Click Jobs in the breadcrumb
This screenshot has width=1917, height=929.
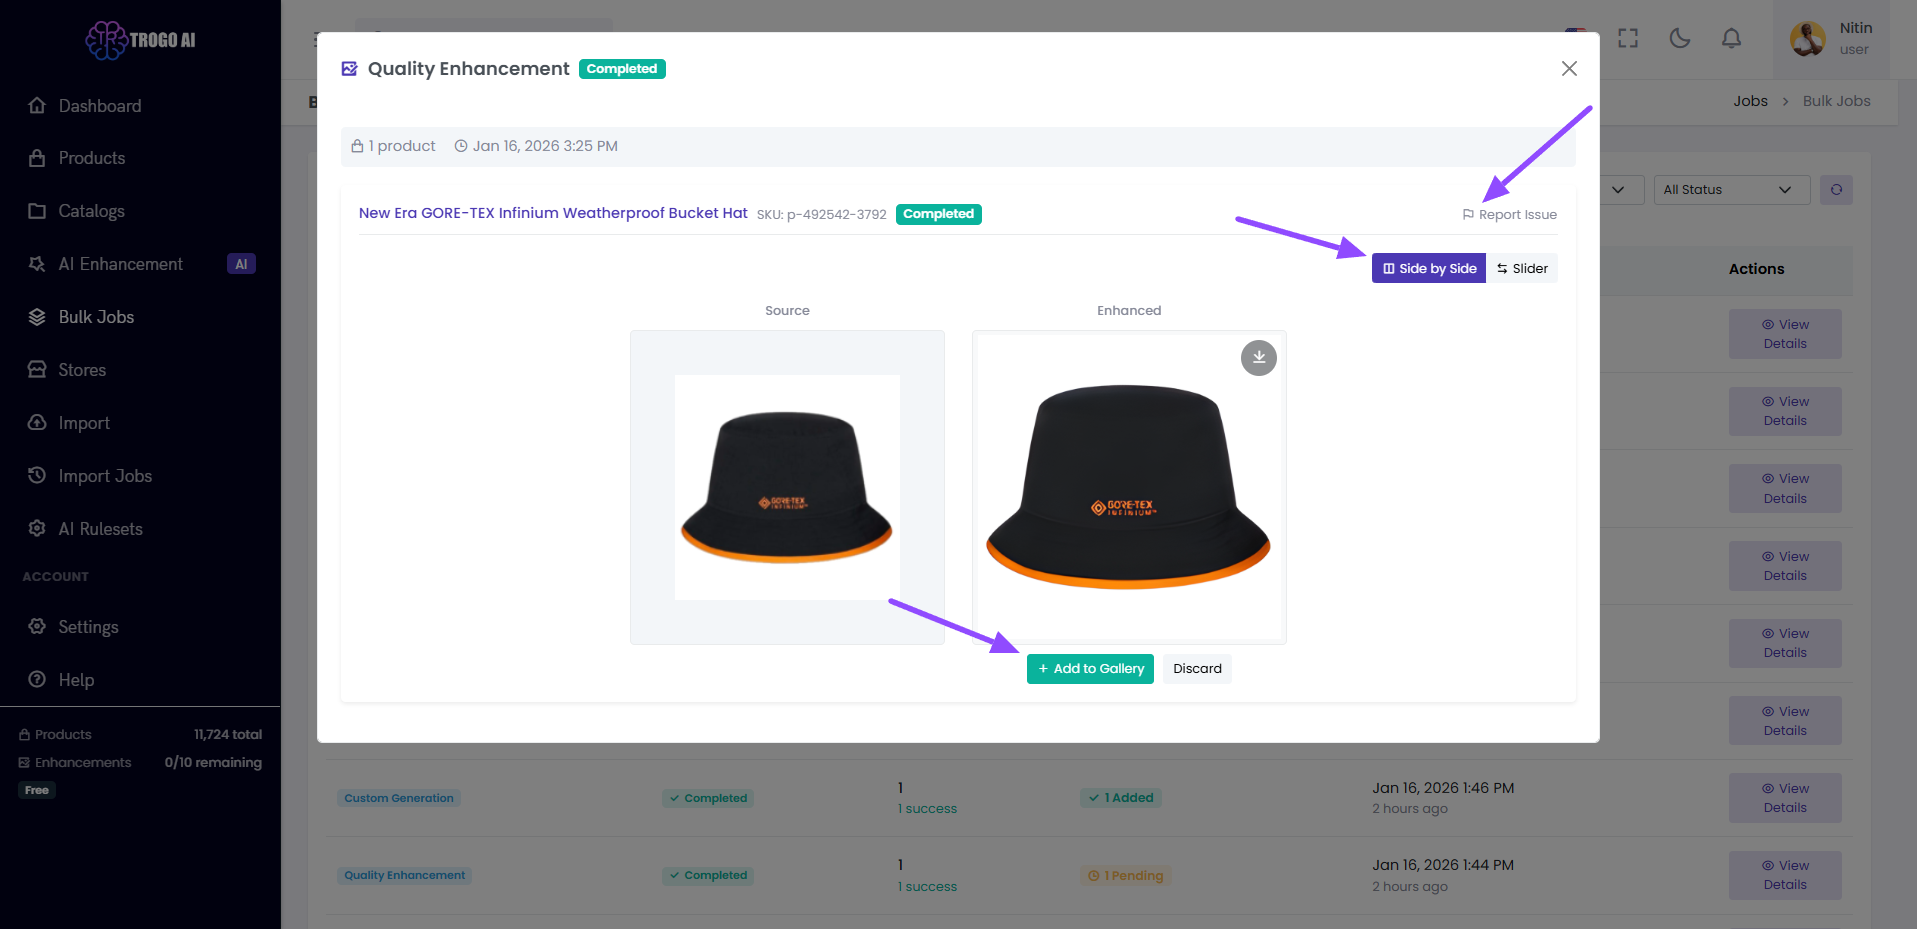[x=1750, y=101]
